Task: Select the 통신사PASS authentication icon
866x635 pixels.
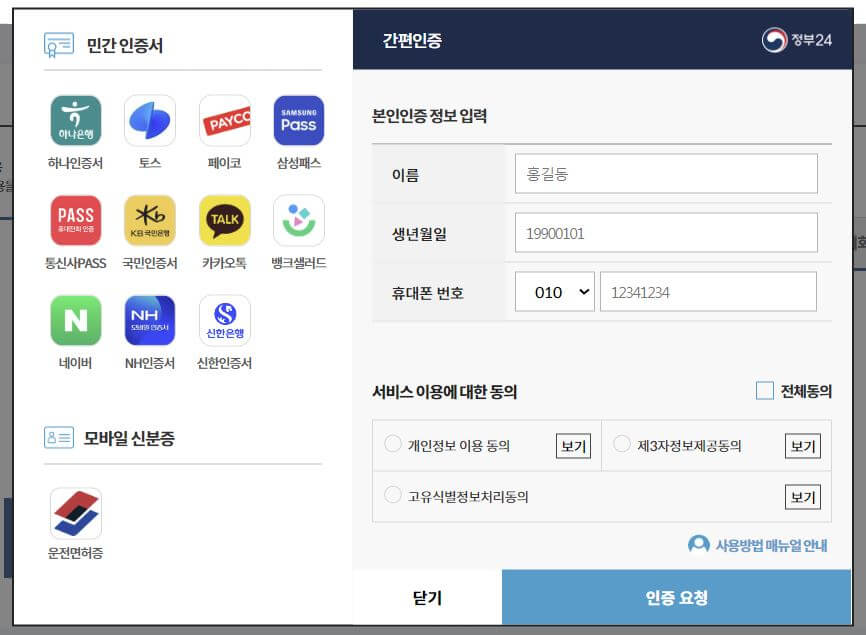Action: coord(76,220)
